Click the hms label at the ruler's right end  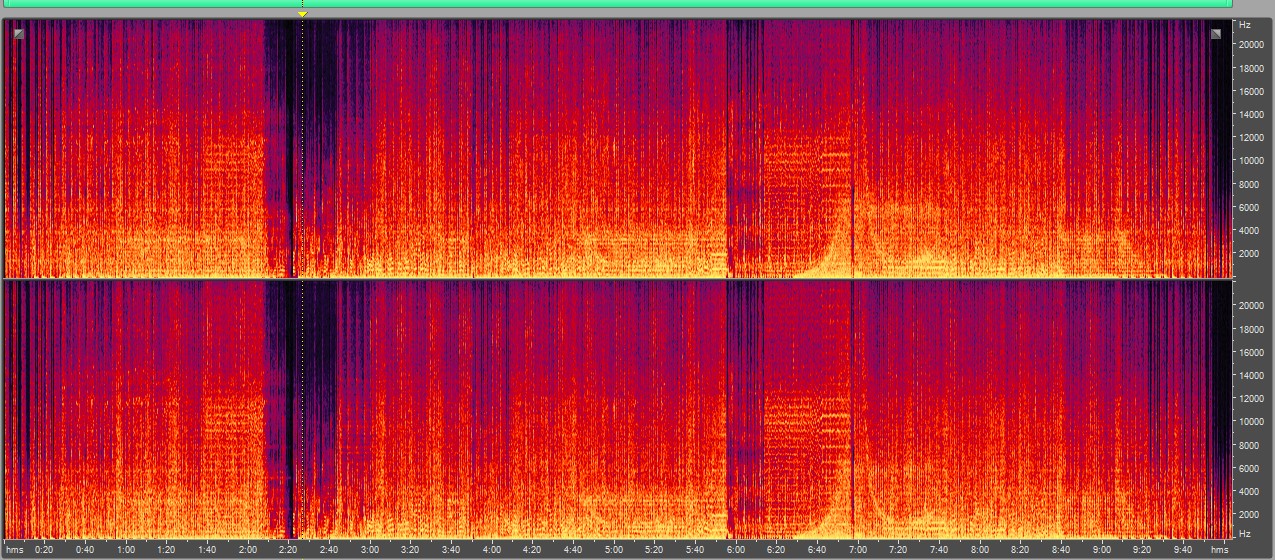tap(1219, 550)
